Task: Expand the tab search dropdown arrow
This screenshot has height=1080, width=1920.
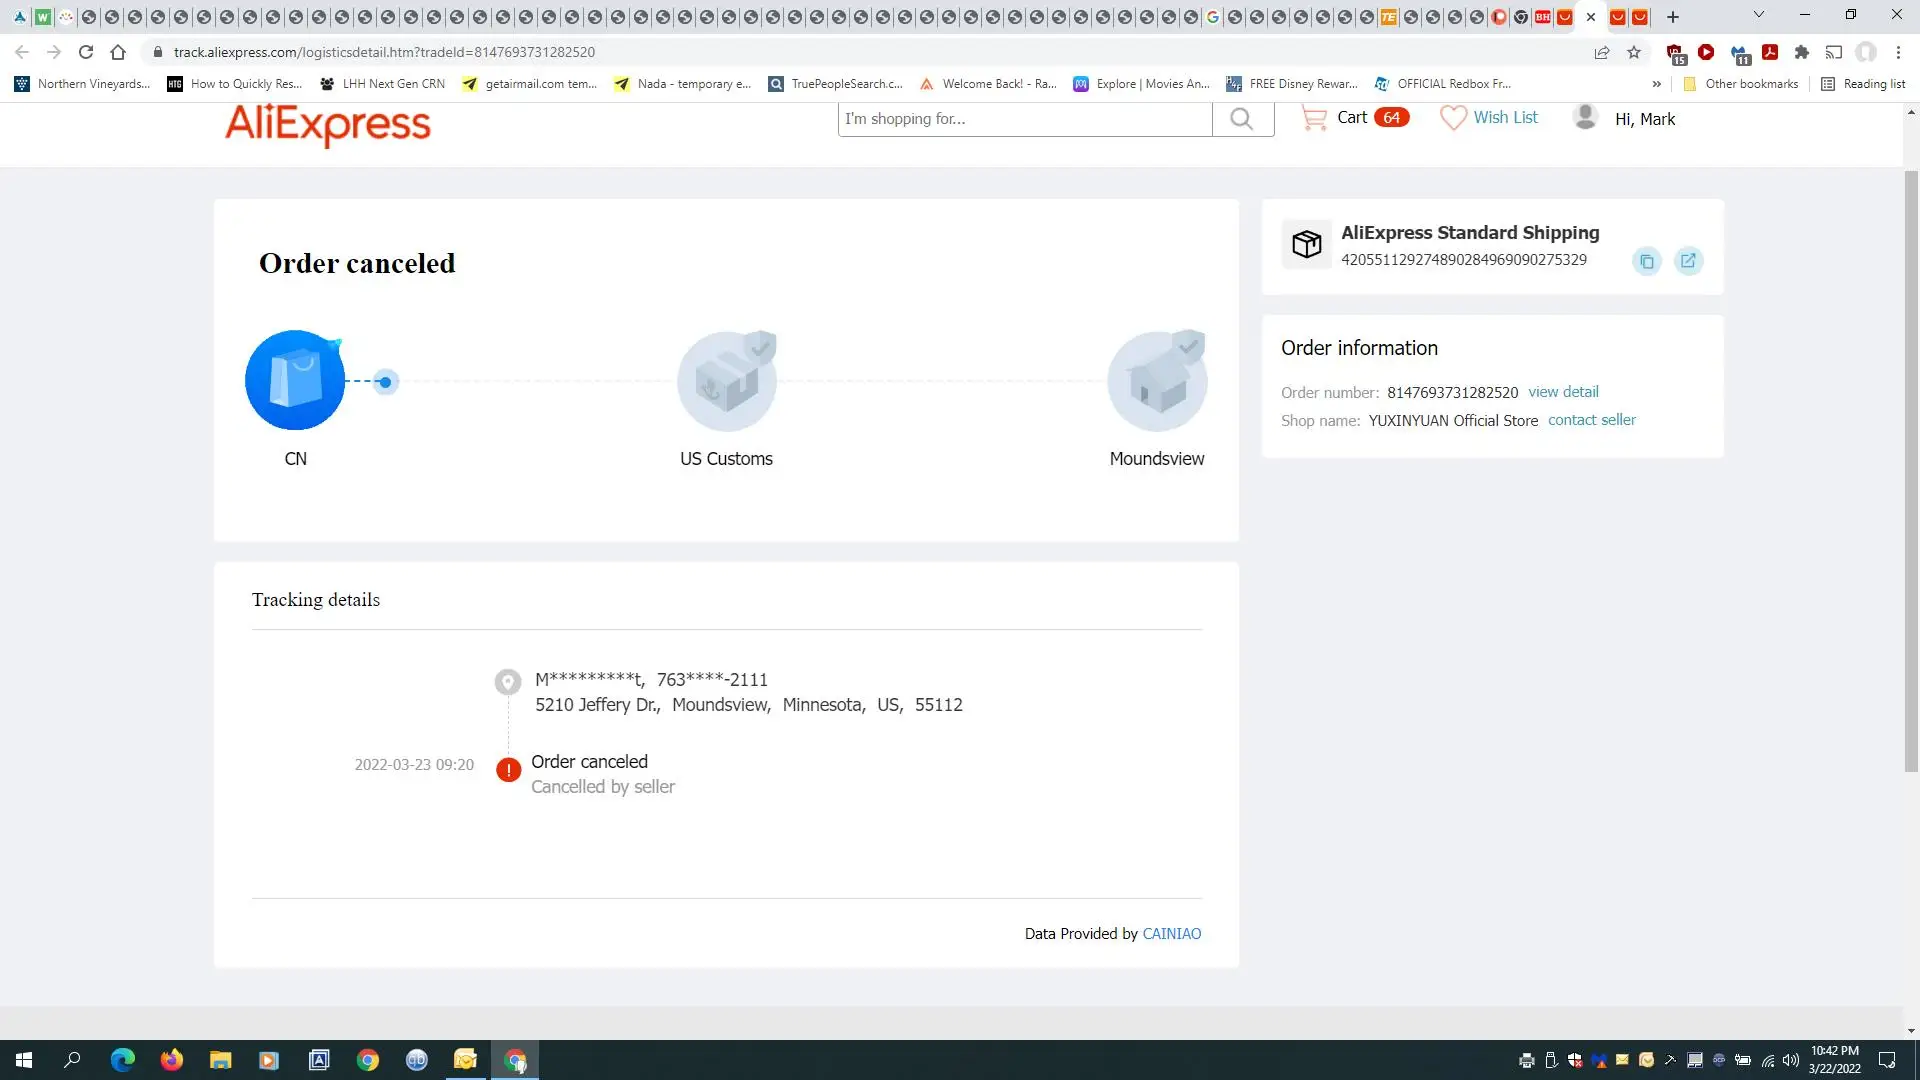Action: click(x=1759, y=16)
